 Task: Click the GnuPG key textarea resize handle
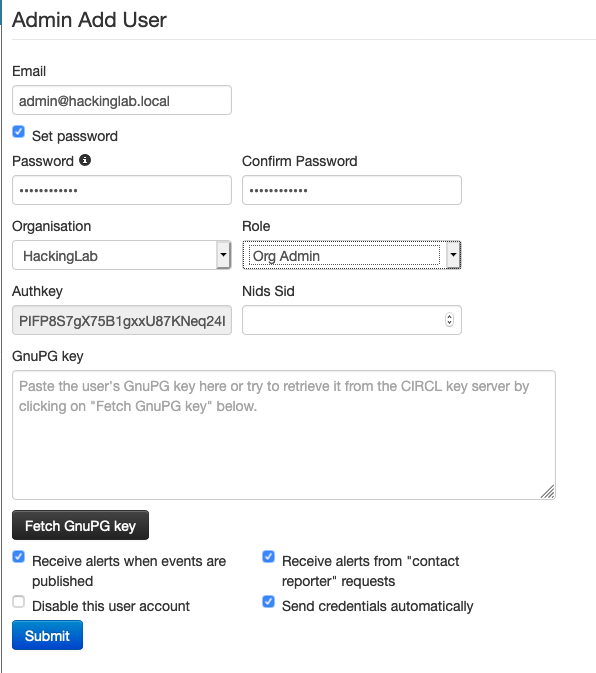click(x=548, y=491)
